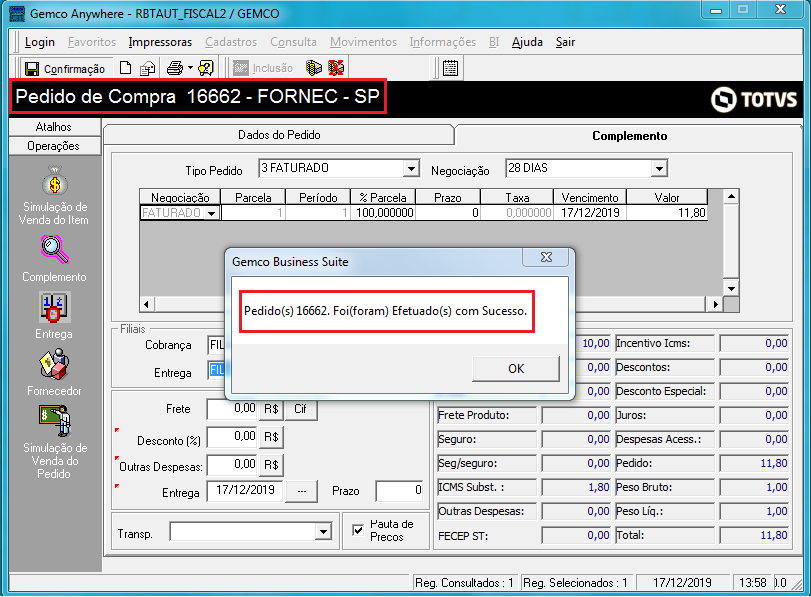
Task: Click OK in the success dialog
Action: (x=516, y=369)
